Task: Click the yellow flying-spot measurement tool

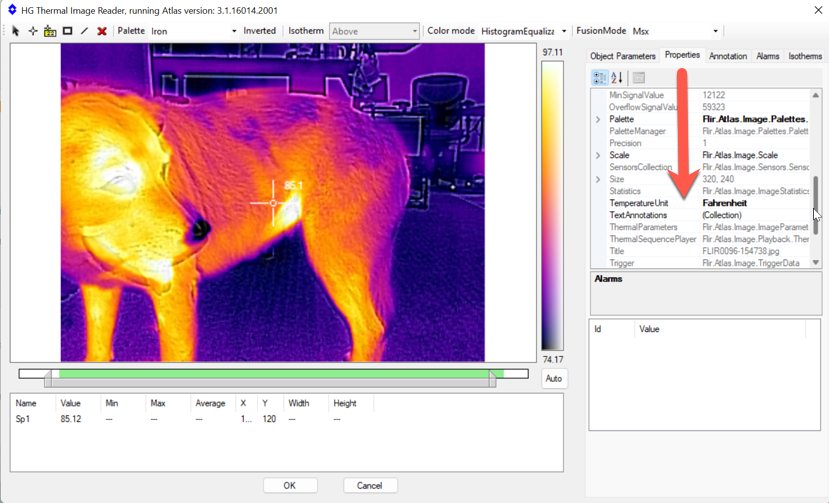Action: pyautogui.click(x=50, y=31)
